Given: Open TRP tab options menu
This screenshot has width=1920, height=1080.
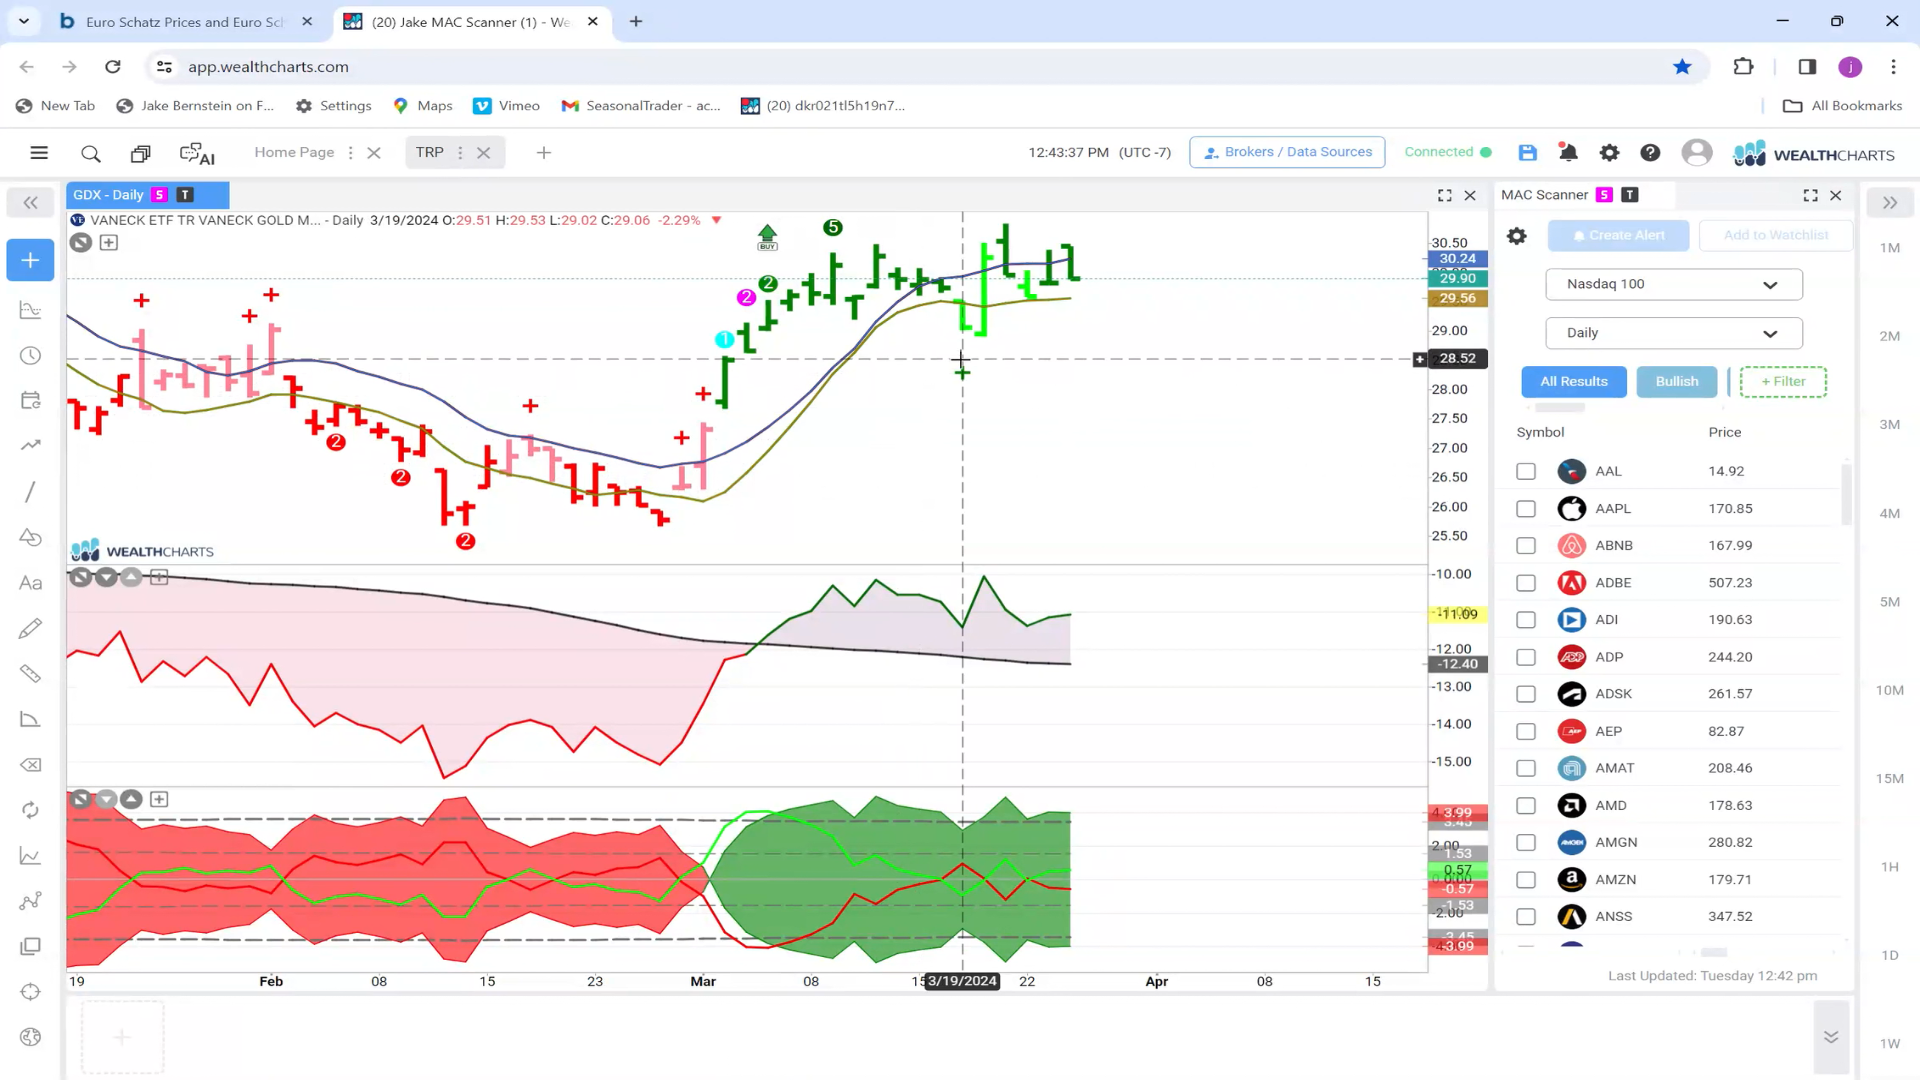Looking at the screenshot, I should 460,153.
